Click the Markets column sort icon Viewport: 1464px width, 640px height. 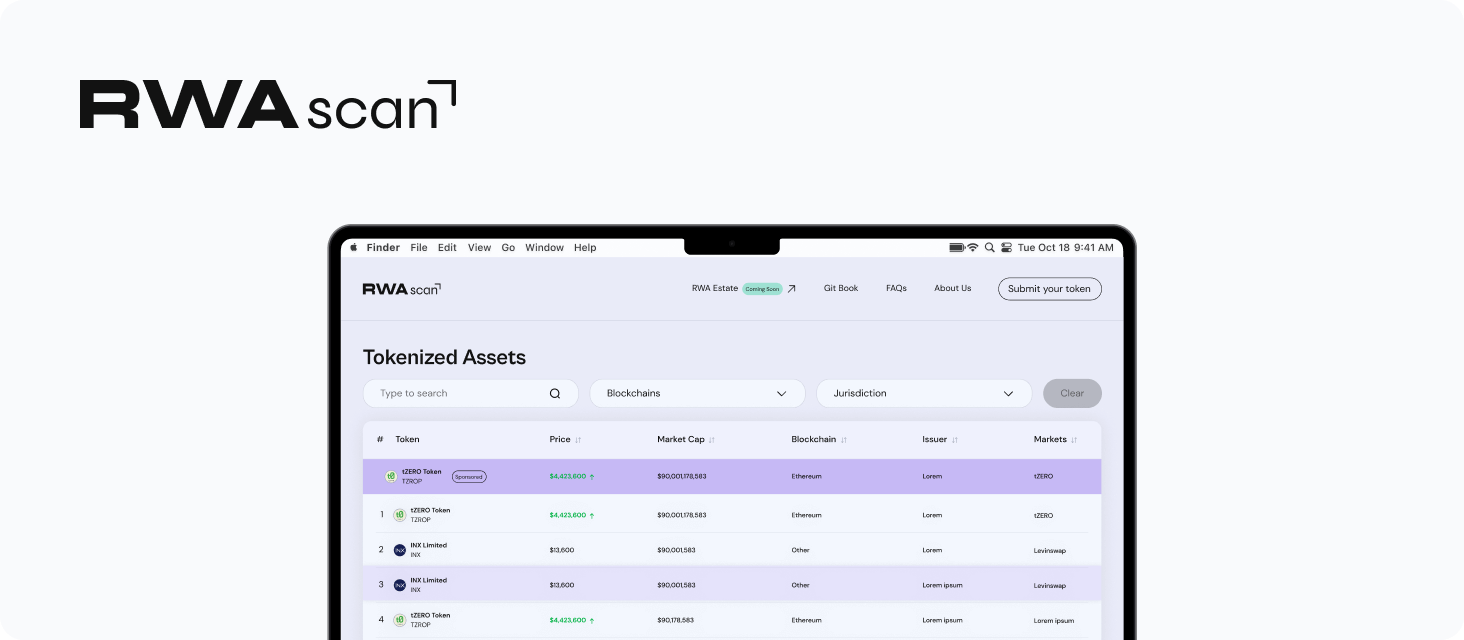[1074, 440]
